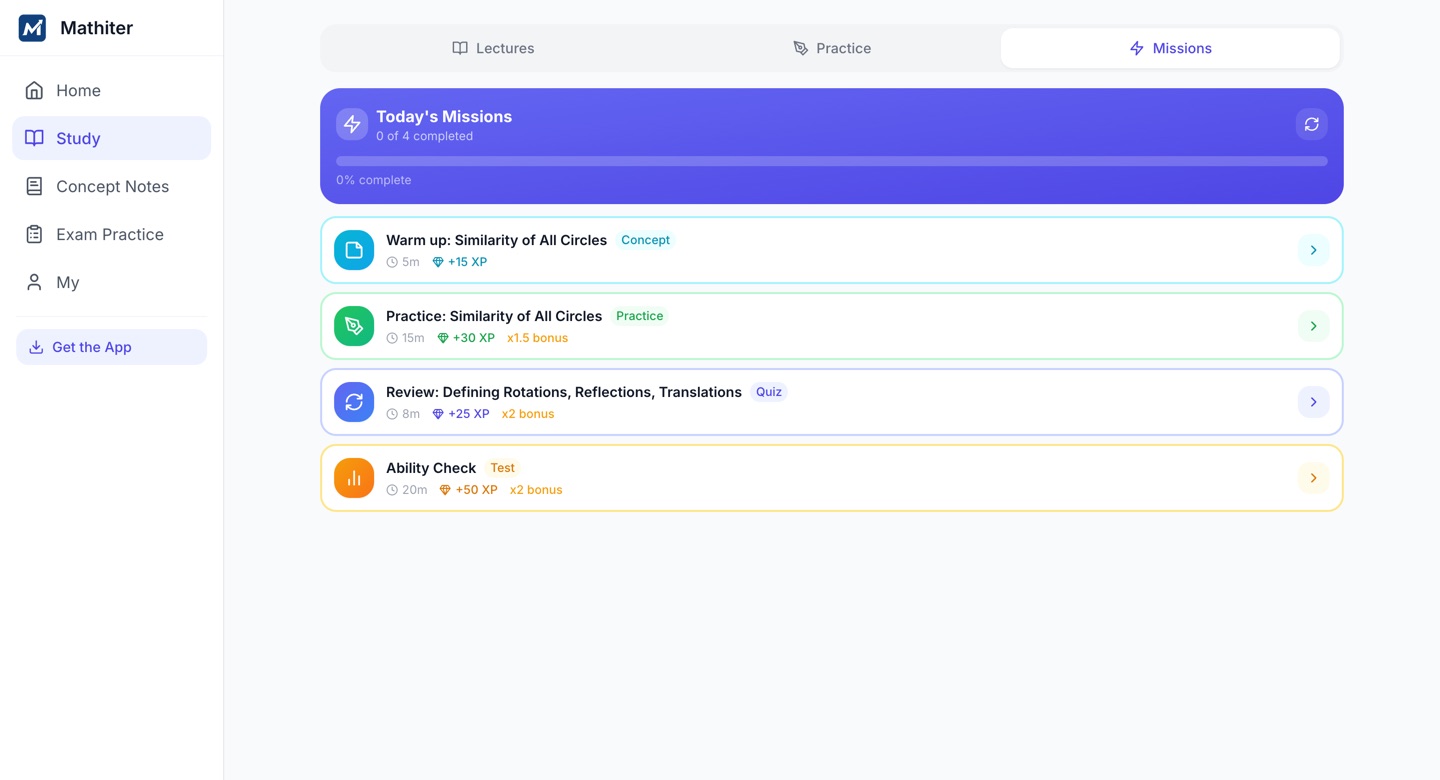This screenshot has height=780, width=1440.
Task: Open Warm up: Similarity of All Circles
Action: tap(832, 250)
